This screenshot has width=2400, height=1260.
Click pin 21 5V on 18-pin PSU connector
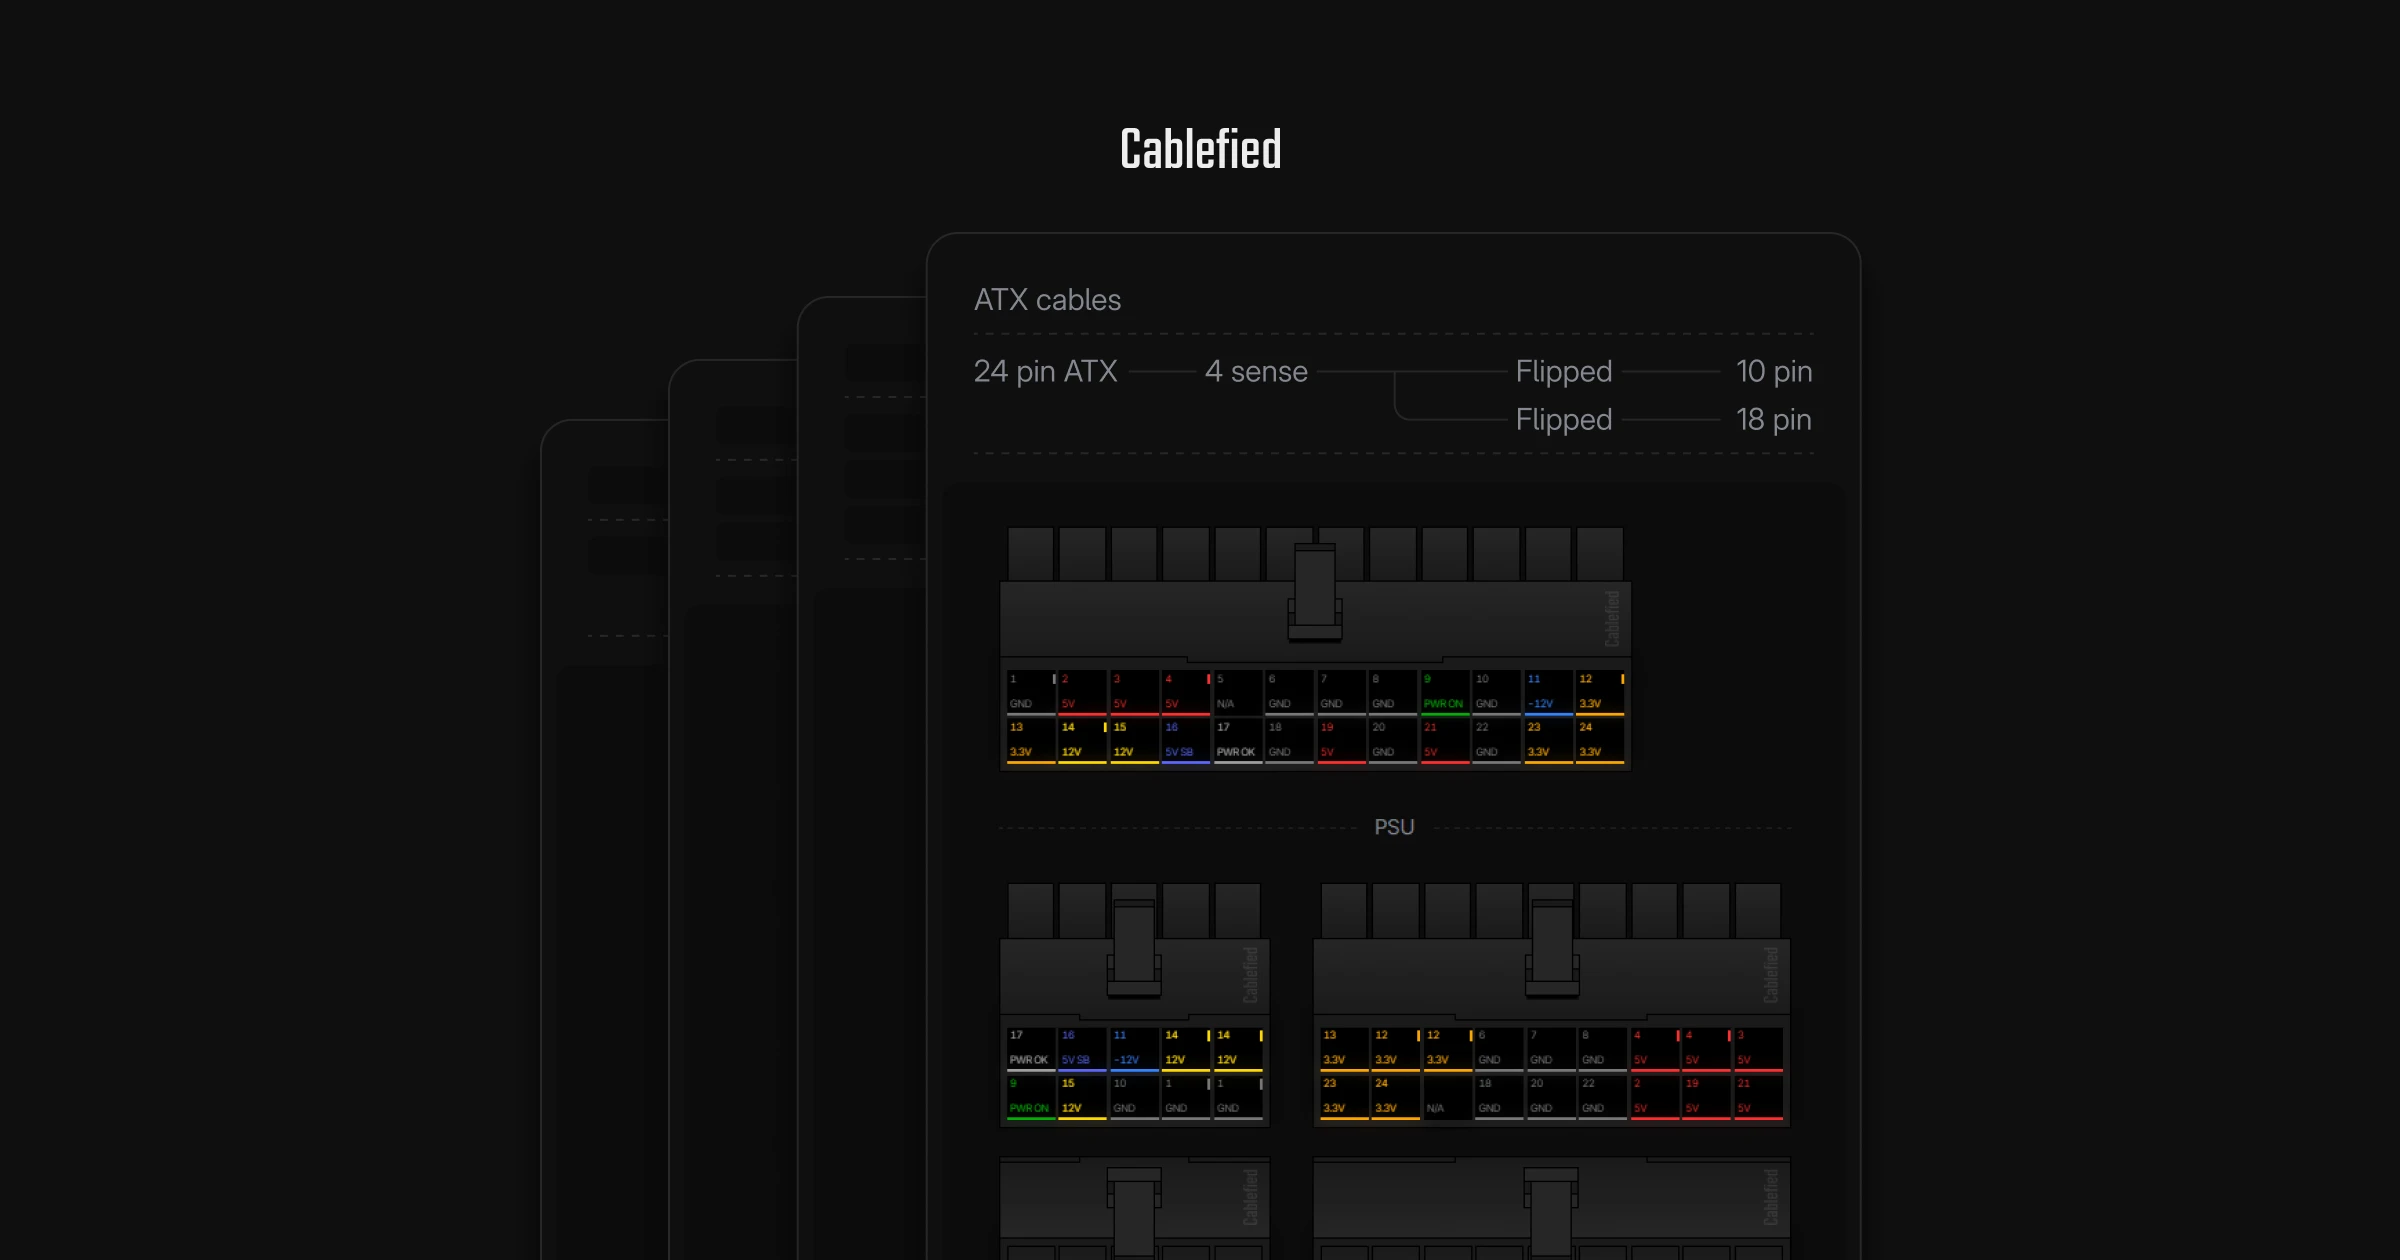1759,1097
